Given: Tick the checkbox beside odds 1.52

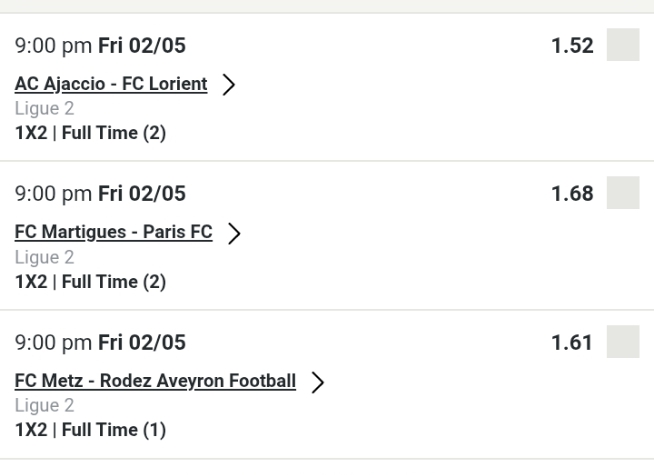Looking at the screenshot, I should point(623,46).
